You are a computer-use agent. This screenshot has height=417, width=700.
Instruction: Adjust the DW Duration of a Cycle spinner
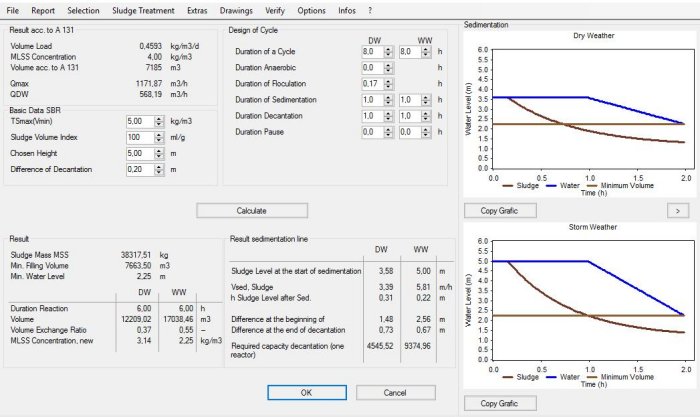[x=390, y=51]
